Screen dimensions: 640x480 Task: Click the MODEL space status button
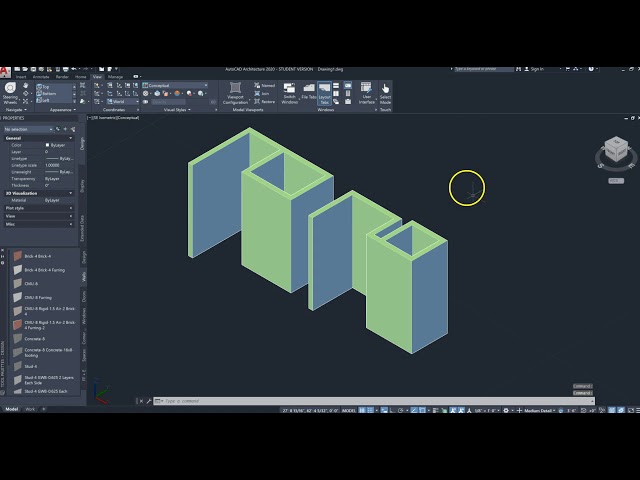[349, 411]
